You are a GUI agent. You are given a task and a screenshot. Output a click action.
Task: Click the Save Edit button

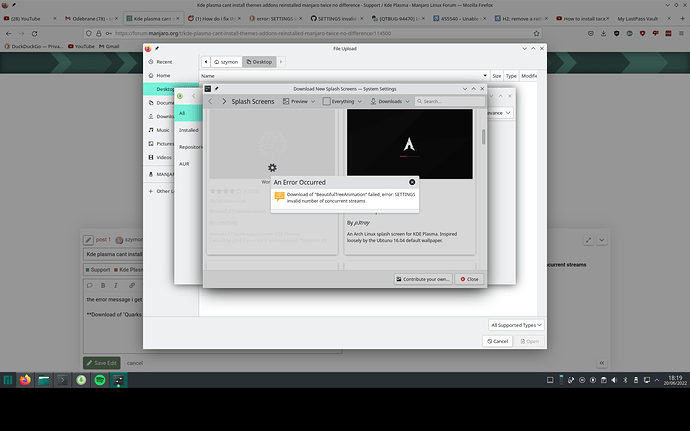[102, 363]
